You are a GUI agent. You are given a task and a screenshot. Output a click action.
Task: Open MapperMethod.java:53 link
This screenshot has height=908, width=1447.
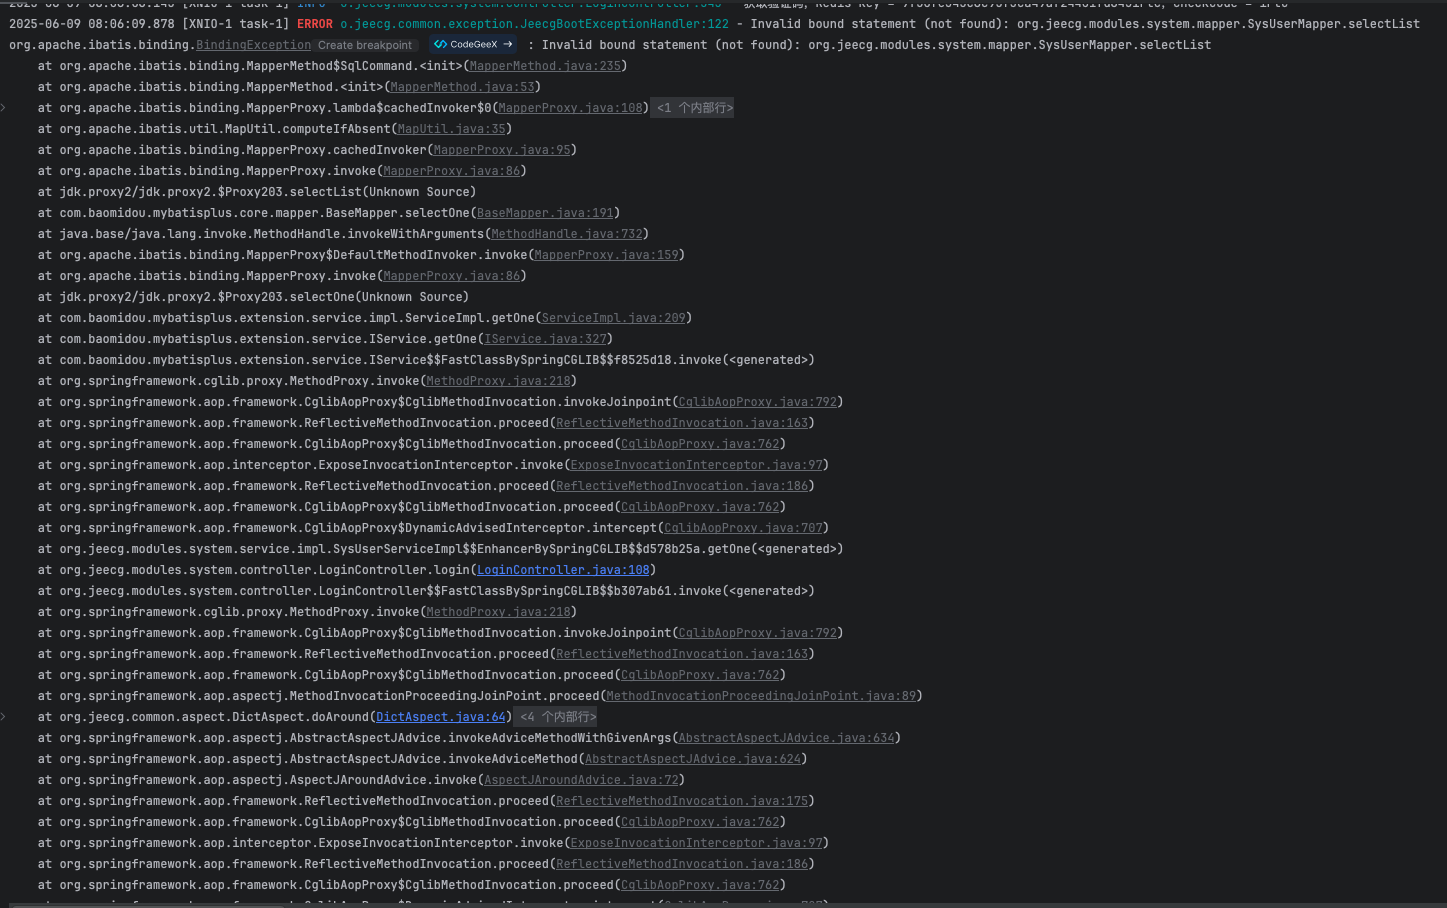pos(462,87)
